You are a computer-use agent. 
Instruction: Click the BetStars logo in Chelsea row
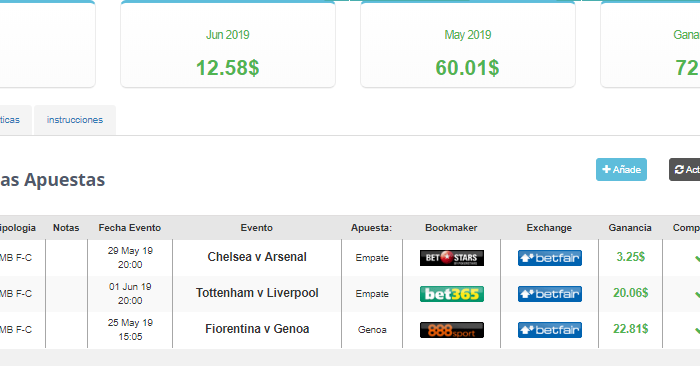pos(451,258)
